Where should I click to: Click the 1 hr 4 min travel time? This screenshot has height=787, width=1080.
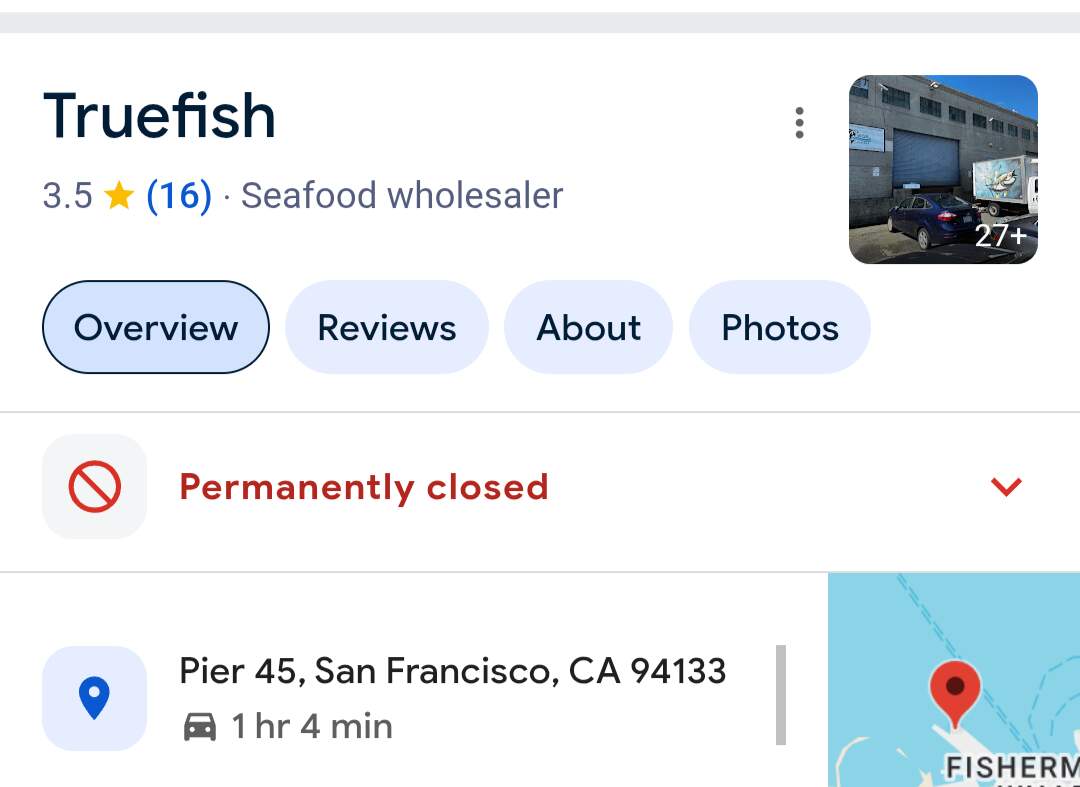312,727
